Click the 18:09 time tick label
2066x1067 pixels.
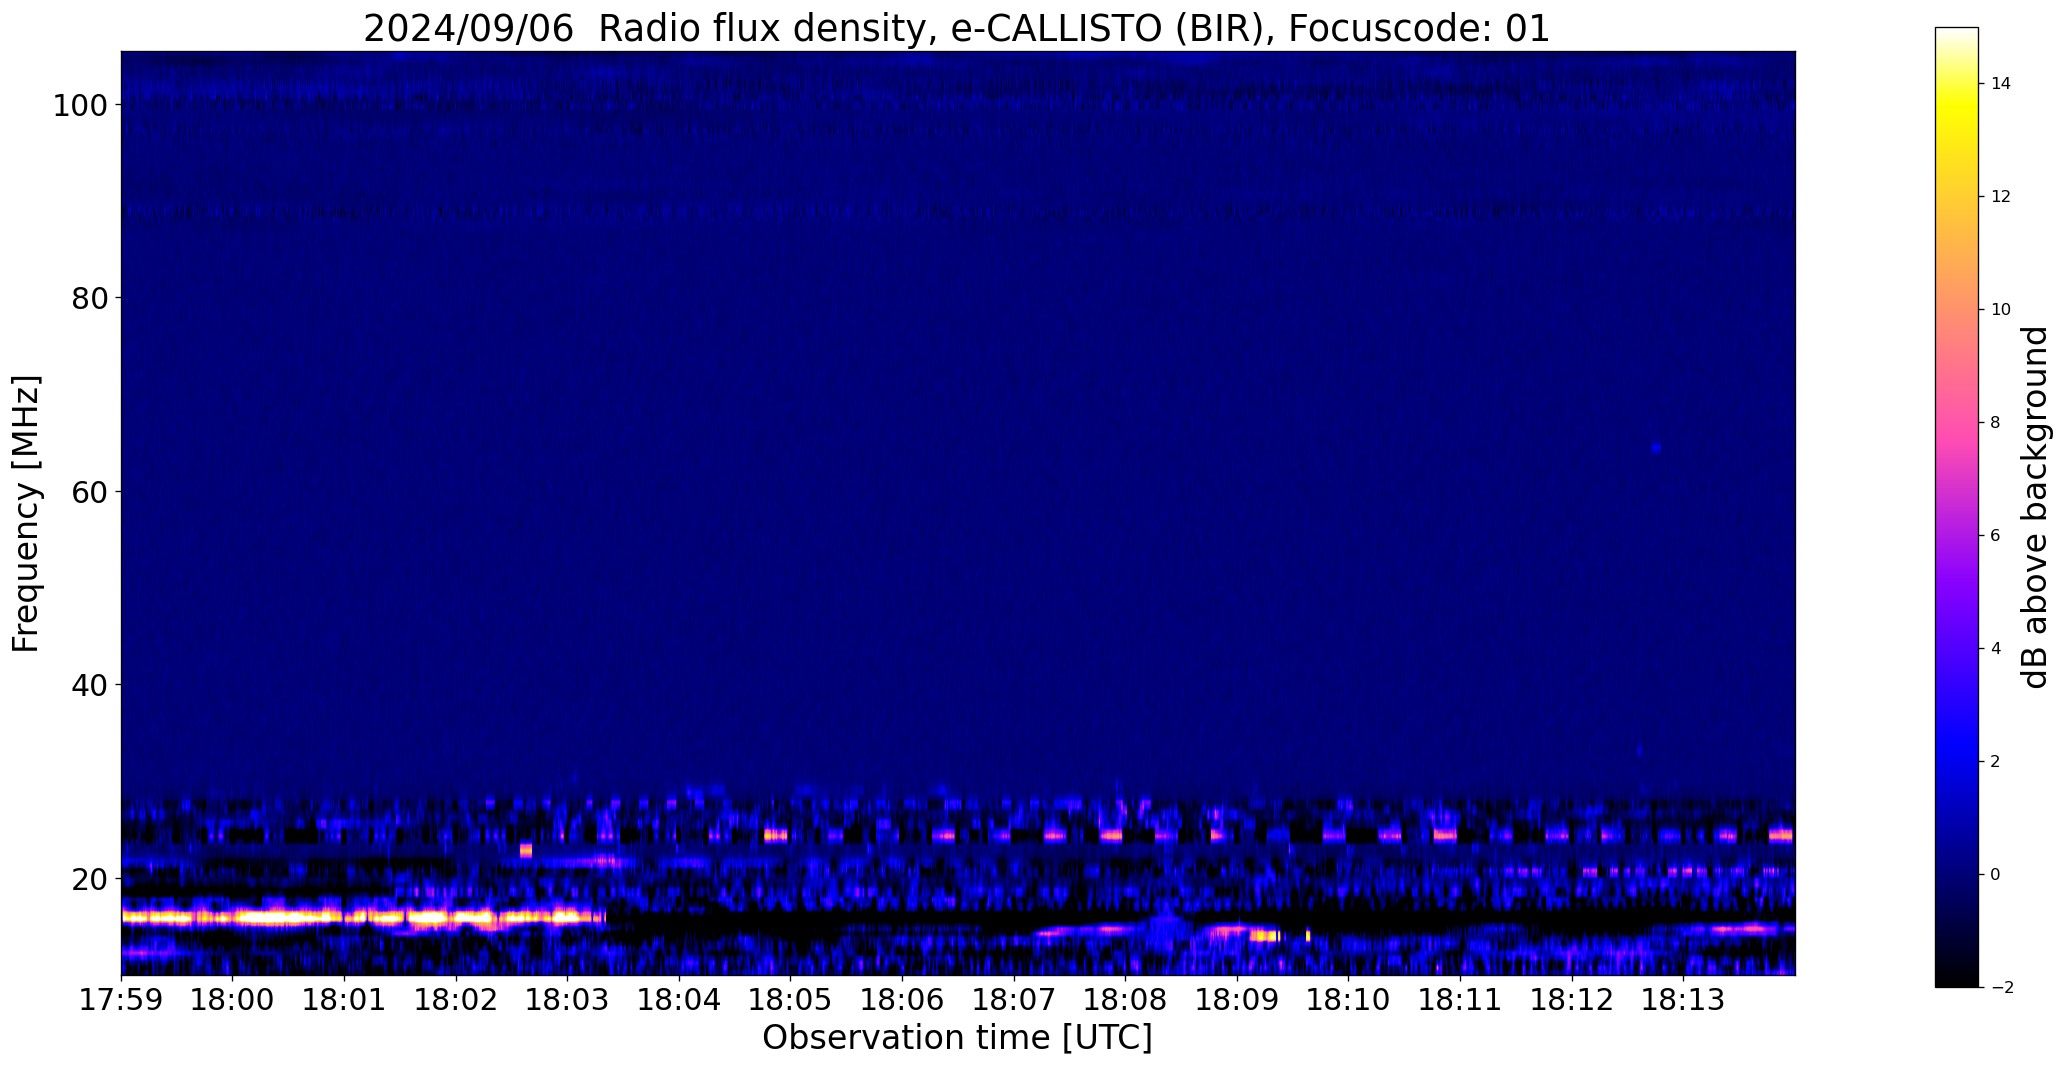coord(1237,1000)
